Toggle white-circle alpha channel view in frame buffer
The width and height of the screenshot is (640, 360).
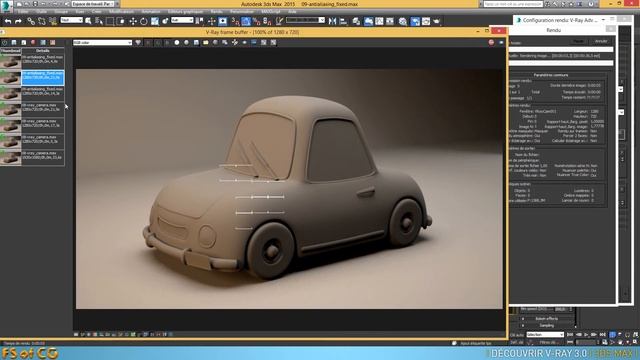pyautogui.click(x=177, y=42)
